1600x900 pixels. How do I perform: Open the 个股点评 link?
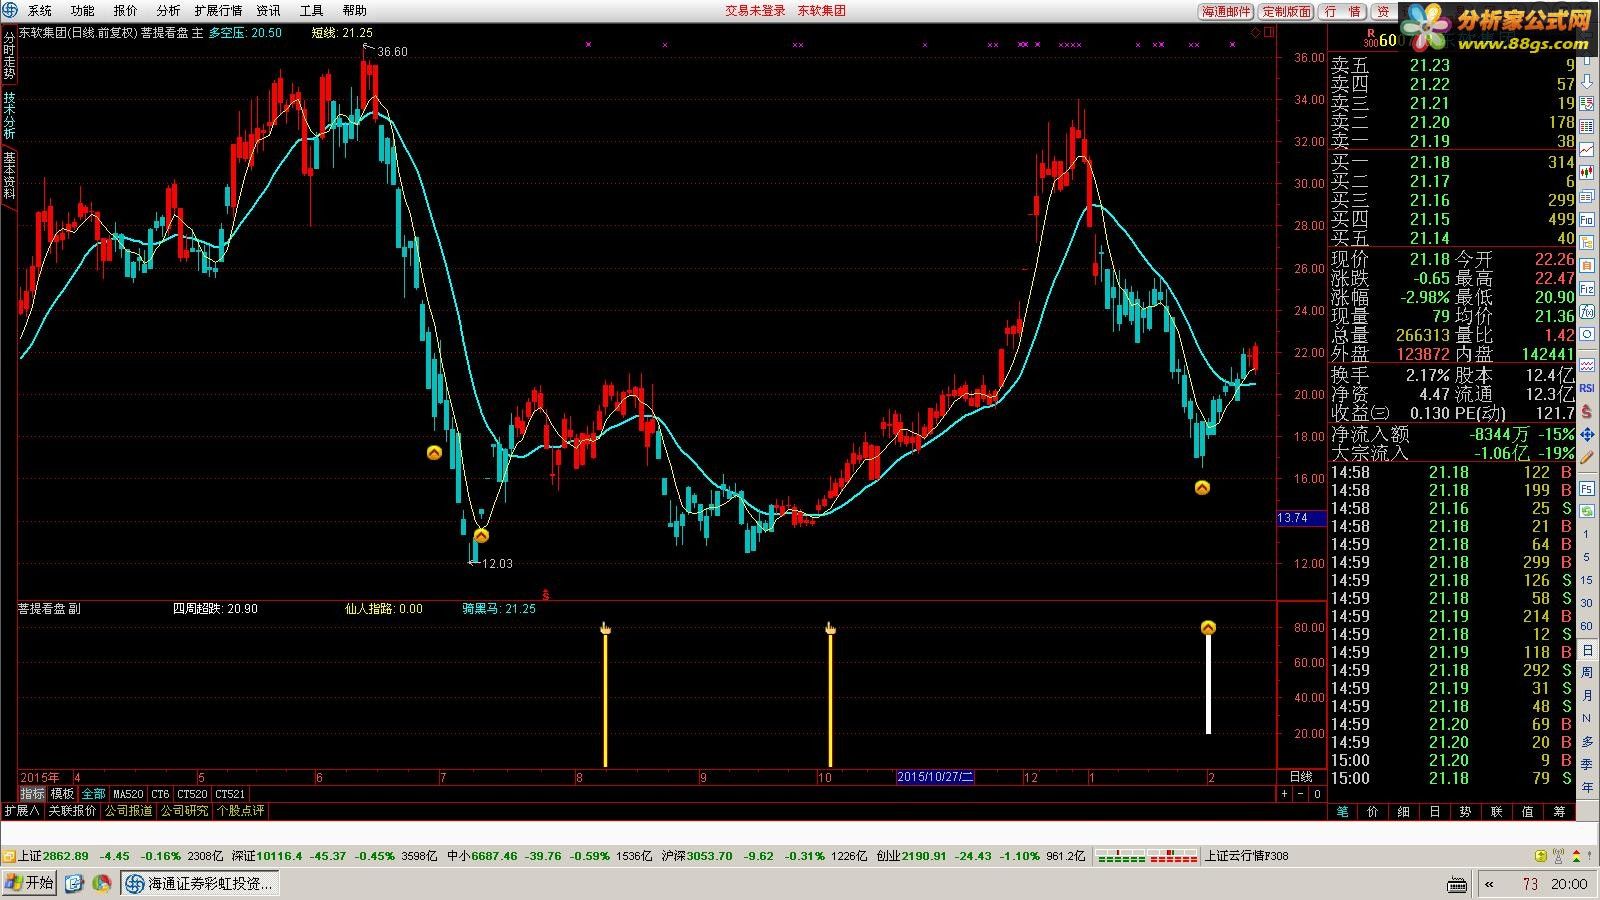click(241, 811)
